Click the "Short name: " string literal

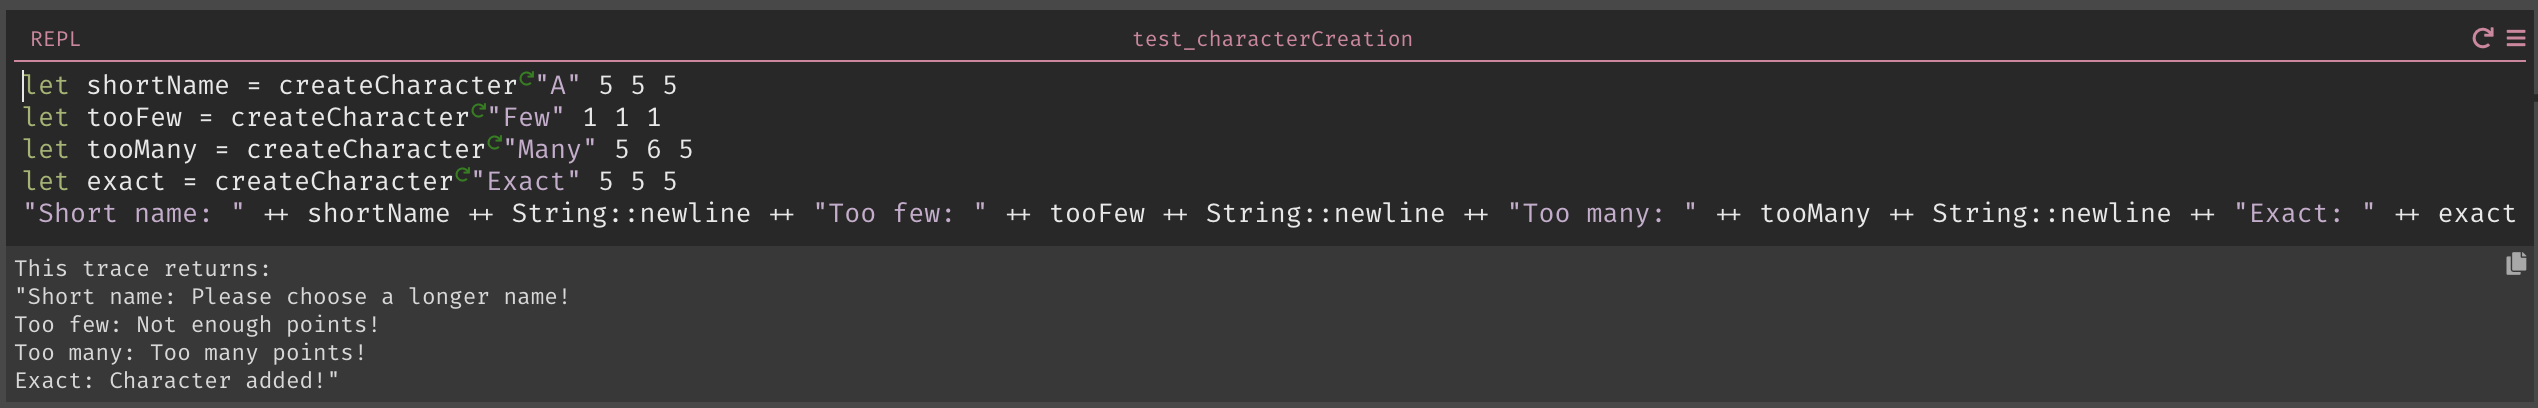click(x=134, y=214)
